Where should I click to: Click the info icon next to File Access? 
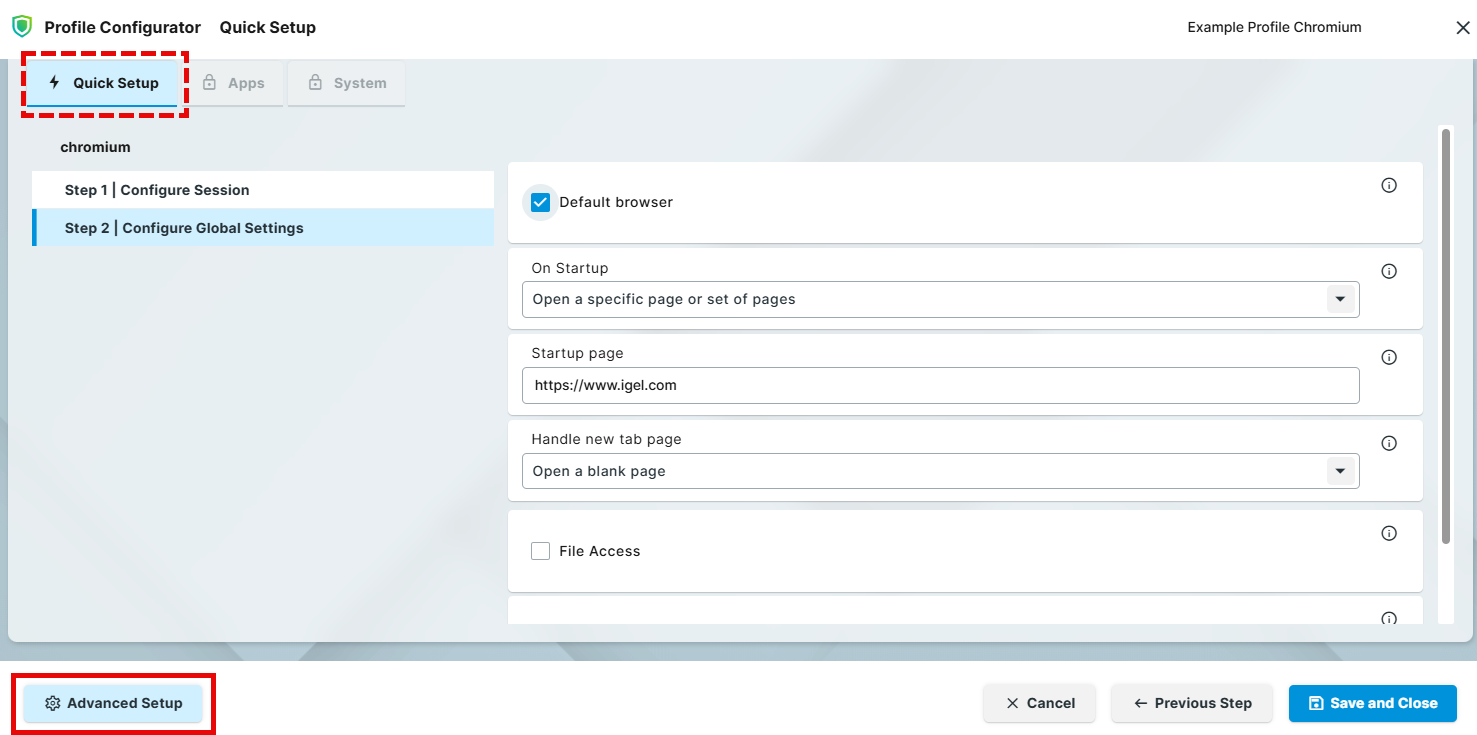coord(1389,533)
